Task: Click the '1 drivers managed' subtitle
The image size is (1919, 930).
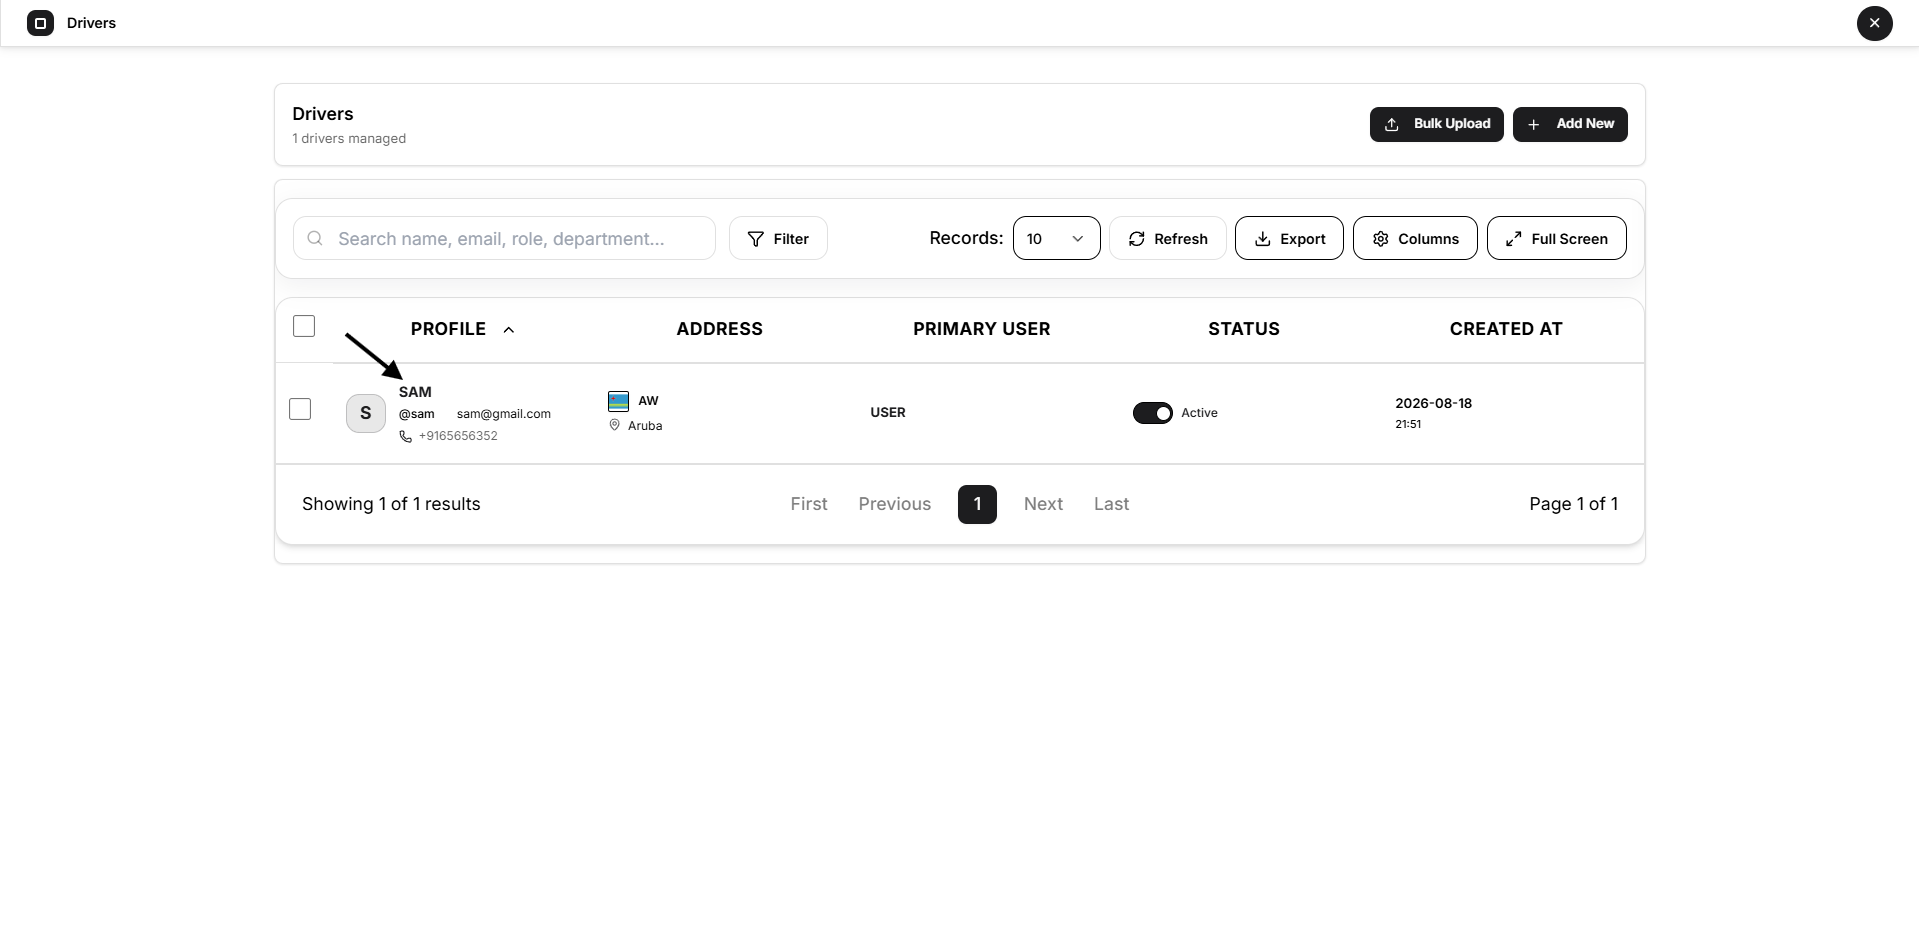Action: [349, 139]
